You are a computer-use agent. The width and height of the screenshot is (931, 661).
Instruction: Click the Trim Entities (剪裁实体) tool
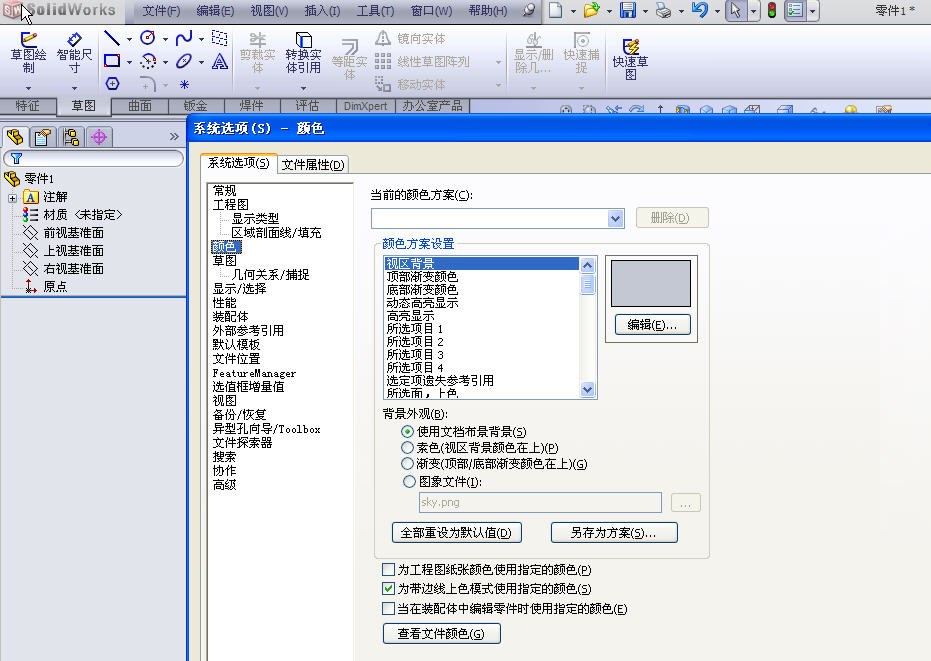258,53
